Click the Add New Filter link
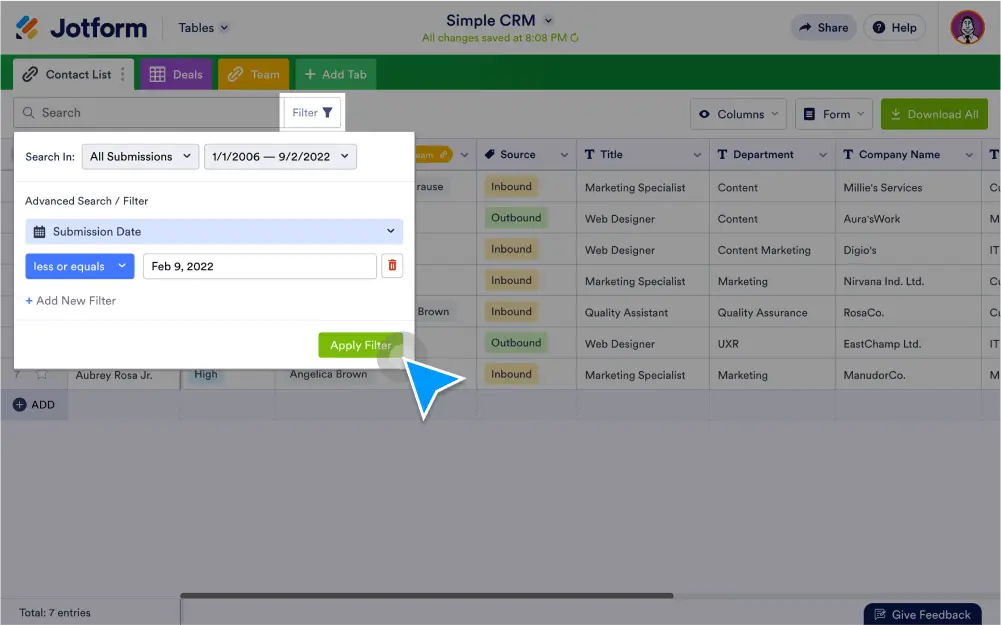Viewport: 1001px width, 625px height. tap(70, 301)
